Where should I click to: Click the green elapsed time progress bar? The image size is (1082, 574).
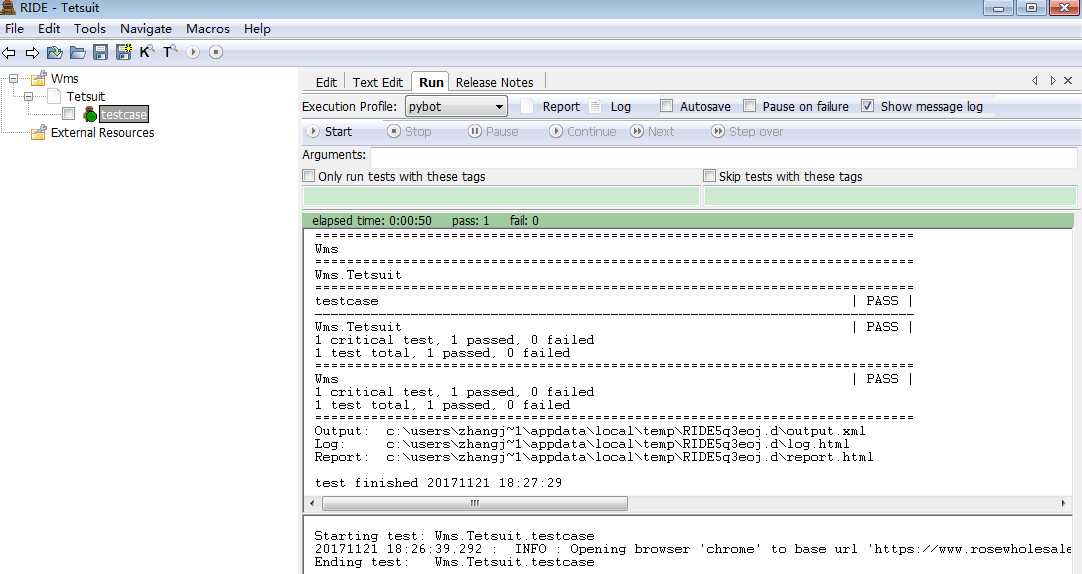click(x=688, y=221)
